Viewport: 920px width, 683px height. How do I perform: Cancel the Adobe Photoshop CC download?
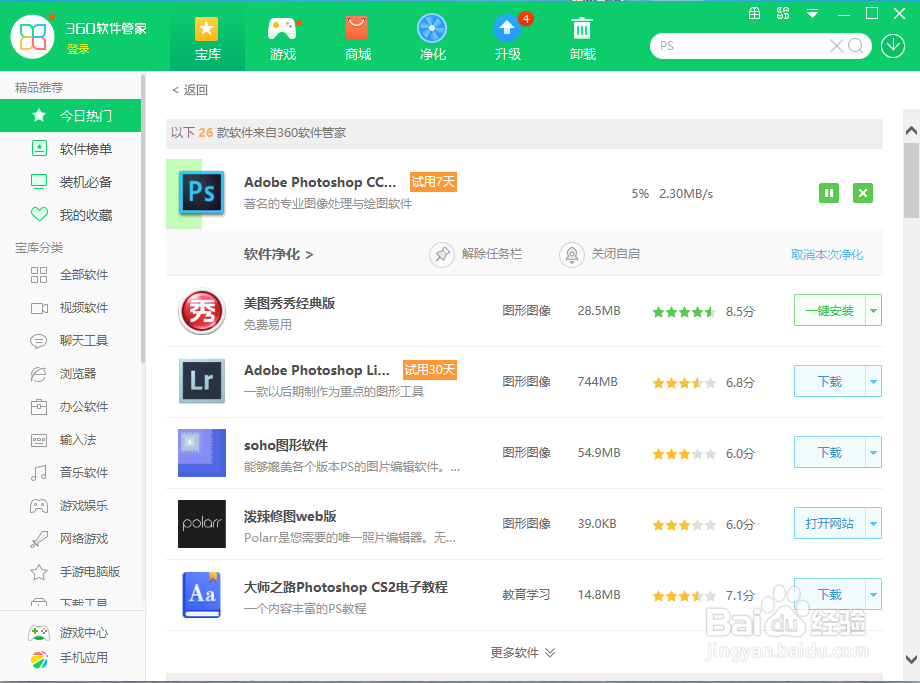(x=862, y=193)
